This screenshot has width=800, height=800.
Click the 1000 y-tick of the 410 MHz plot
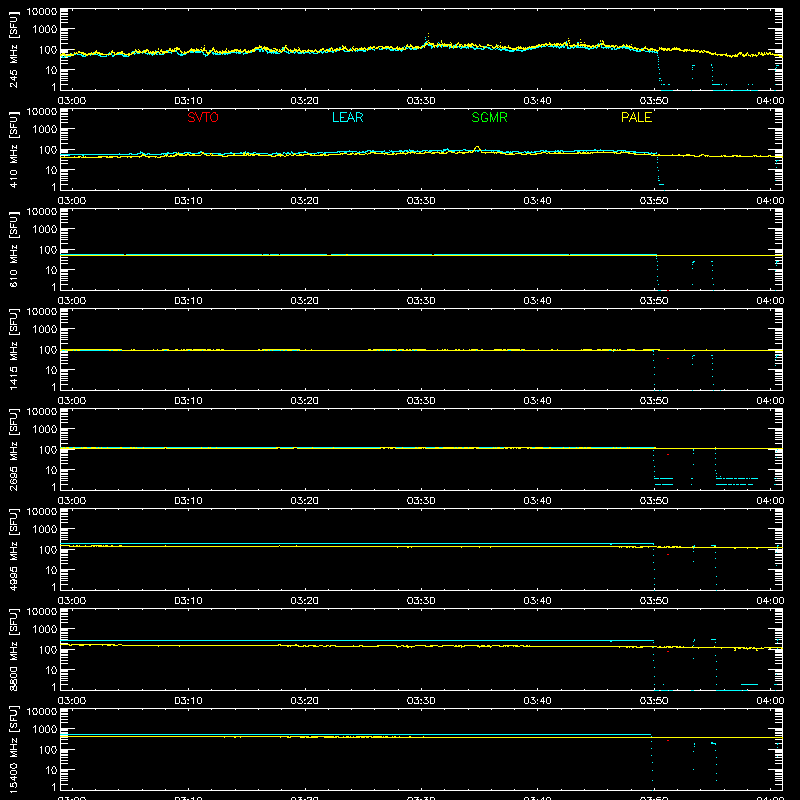[45, 130]
